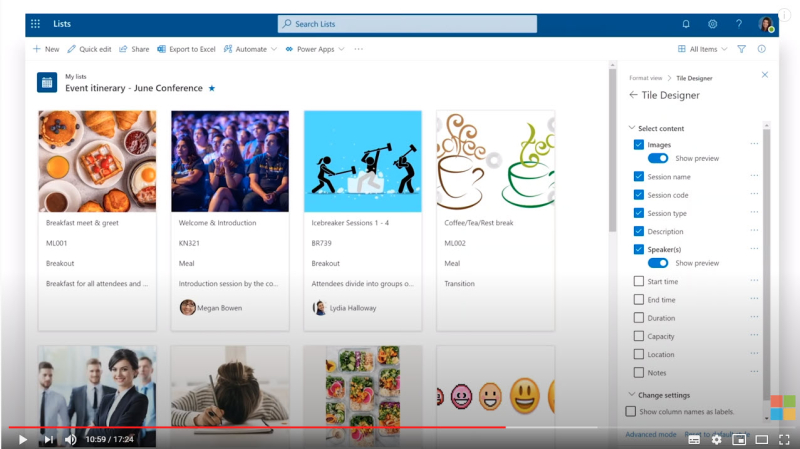Click the Lists app title
Image resolution: width=800 pixels, height=449 pixels.
point(62,23)
